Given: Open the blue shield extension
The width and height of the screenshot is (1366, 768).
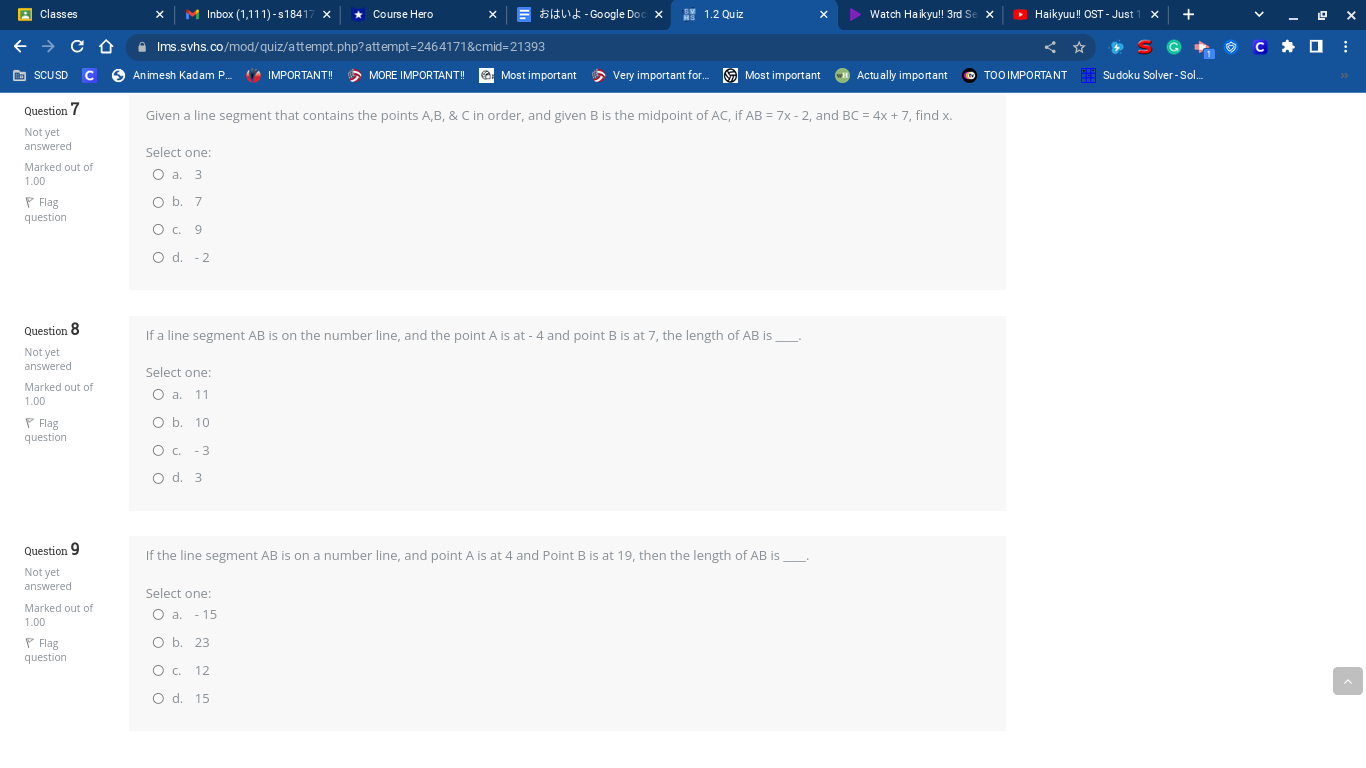Looking at the screenshot, I should pos(1231,47).
